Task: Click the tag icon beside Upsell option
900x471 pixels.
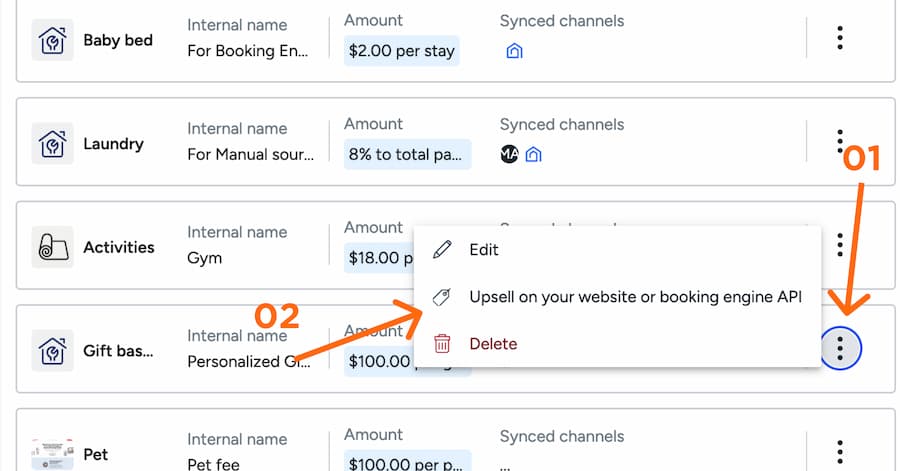Action: click(442, 297)
